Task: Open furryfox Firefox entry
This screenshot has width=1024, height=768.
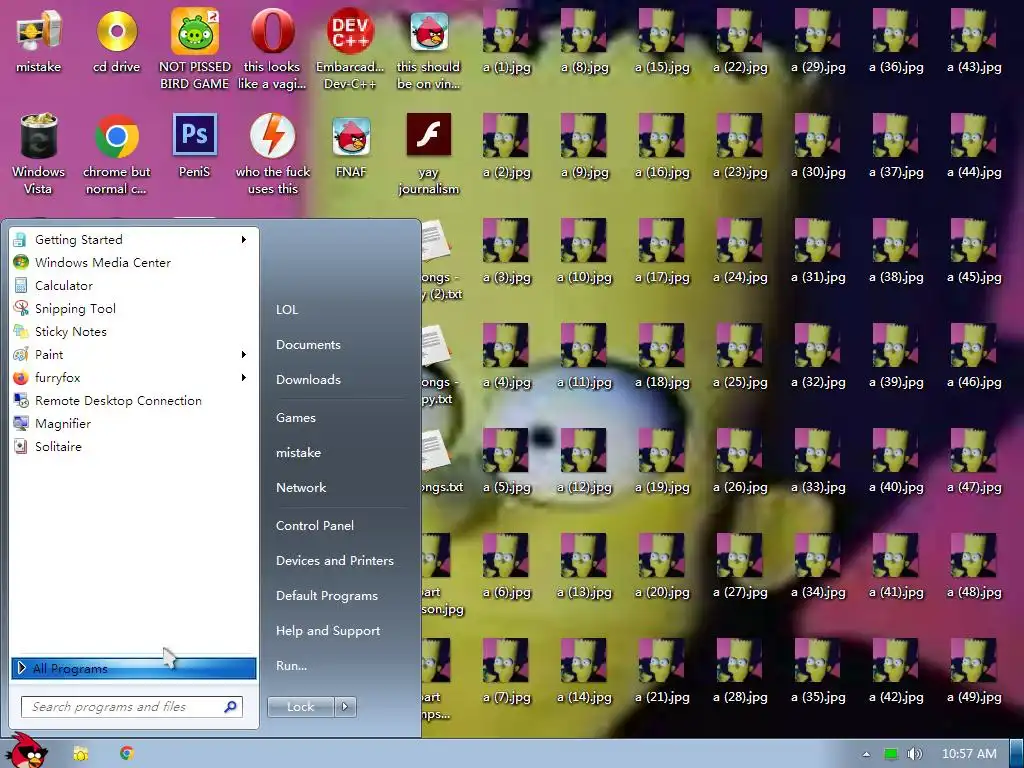Action: pos(133,377)
